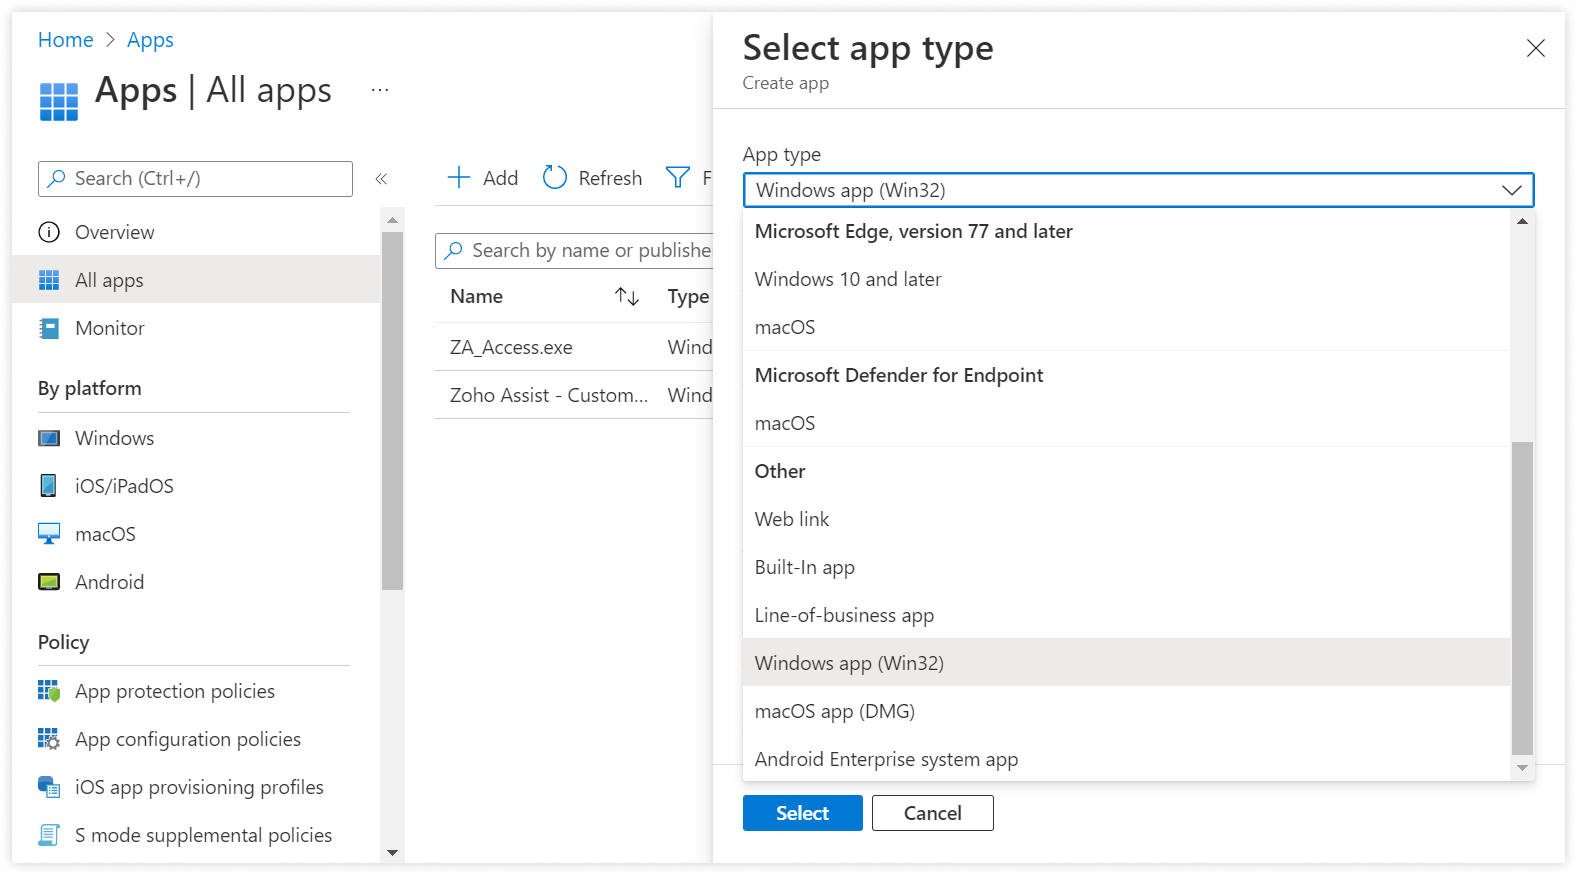Click the All apps grid icon
This screenshot has width=1577, height=875.
coord(49,280)
